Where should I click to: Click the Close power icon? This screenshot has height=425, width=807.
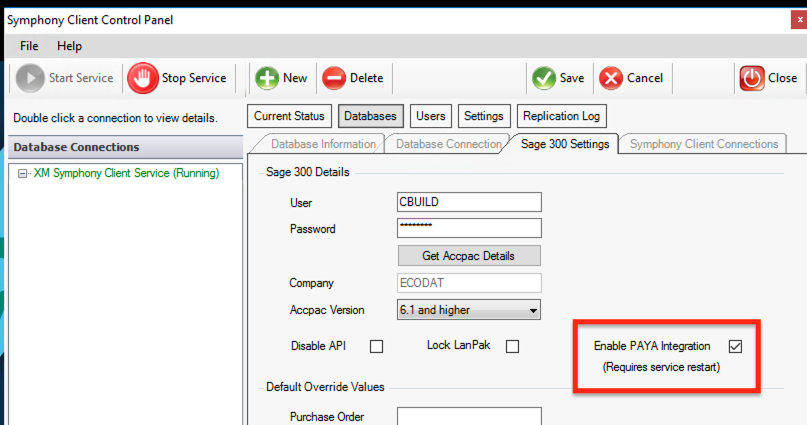751,78
